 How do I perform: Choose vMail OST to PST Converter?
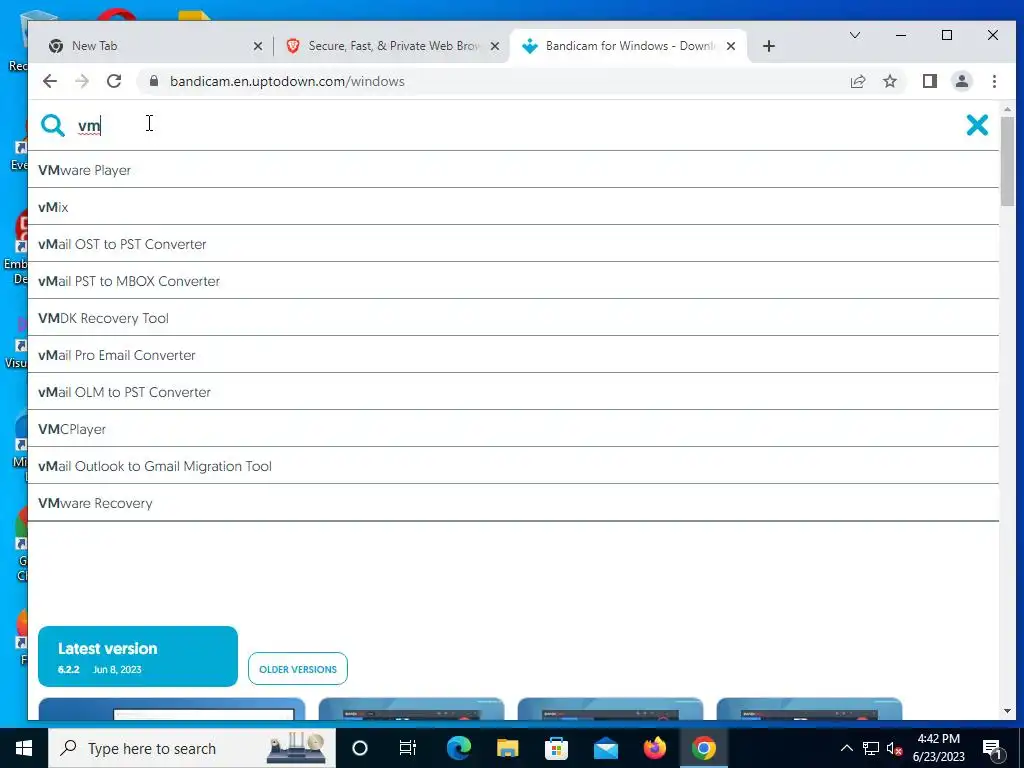[x=513, y=244]
